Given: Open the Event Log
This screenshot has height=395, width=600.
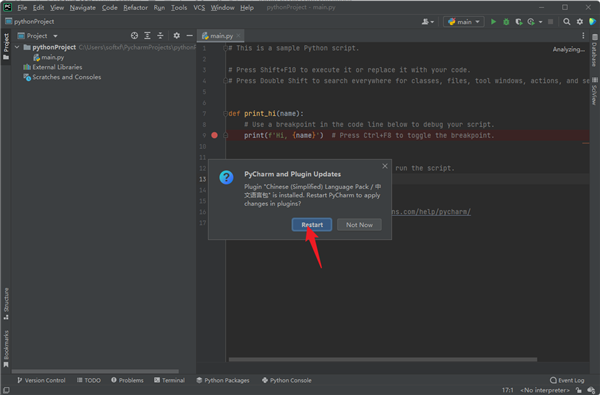Looking at the screenshot, I should 567,380.
